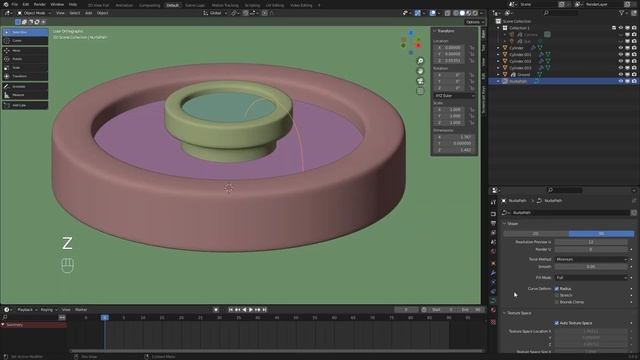Open the outliner filter funnel
This screenshot has width=640, height=360.
click(x=622, y=13)
